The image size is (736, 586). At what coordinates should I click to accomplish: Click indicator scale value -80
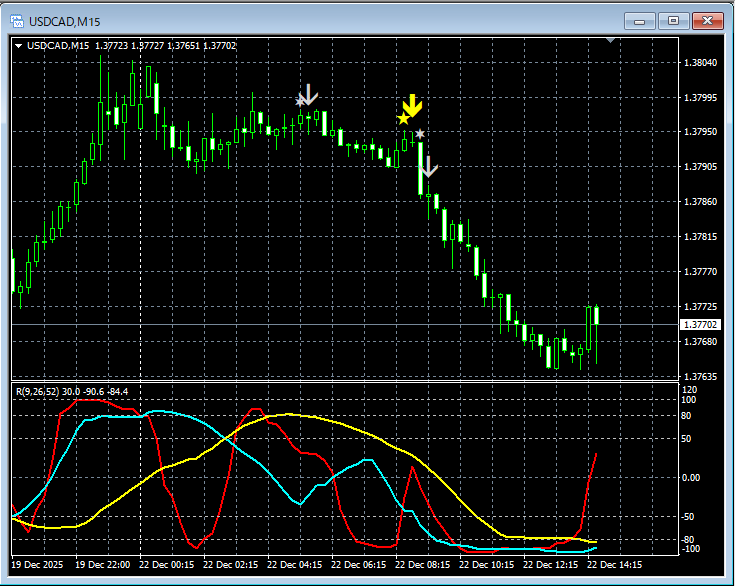(x=688, y=540)
